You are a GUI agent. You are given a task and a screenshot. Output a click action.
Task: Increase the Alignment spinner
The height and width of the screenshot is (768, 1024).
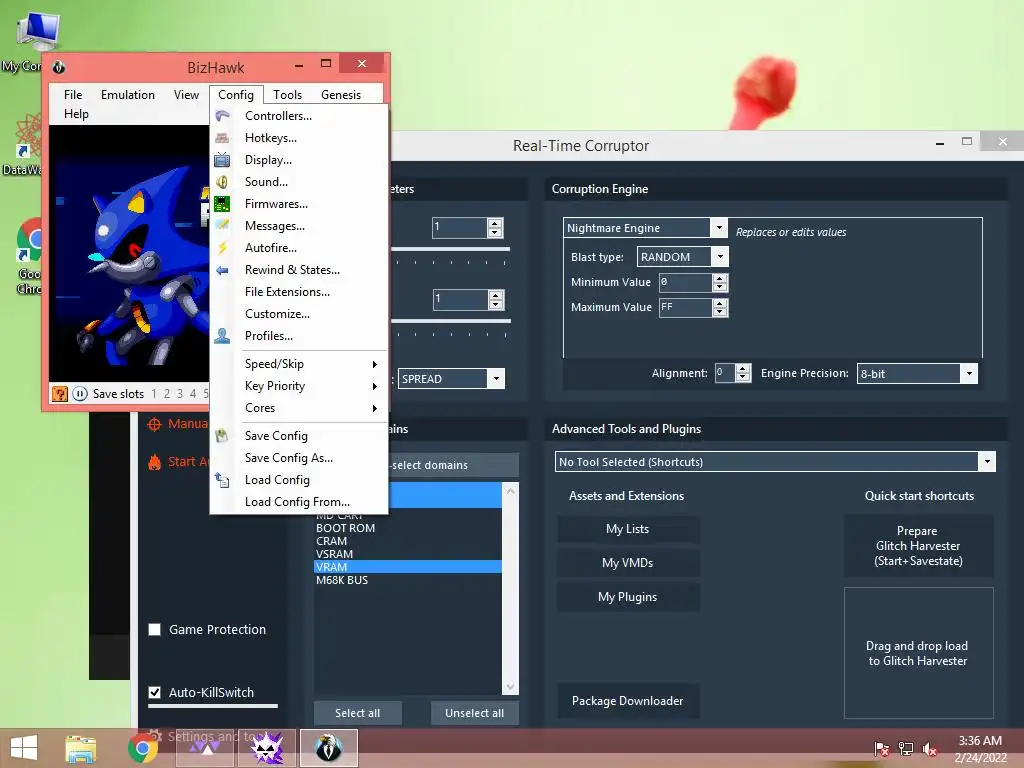pos(743,369)
